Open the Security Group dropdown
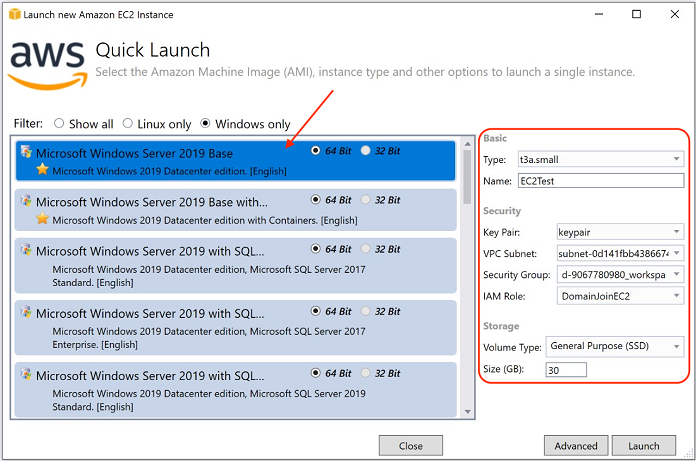Screen dimensions: 696x461 tap(620, 275)
